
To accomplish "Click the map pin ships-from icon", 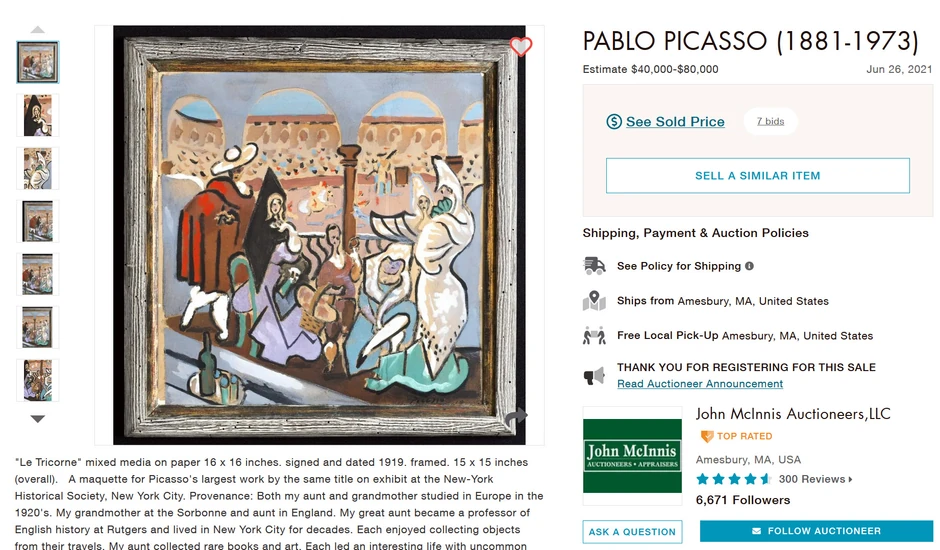I will click(595, 301).
